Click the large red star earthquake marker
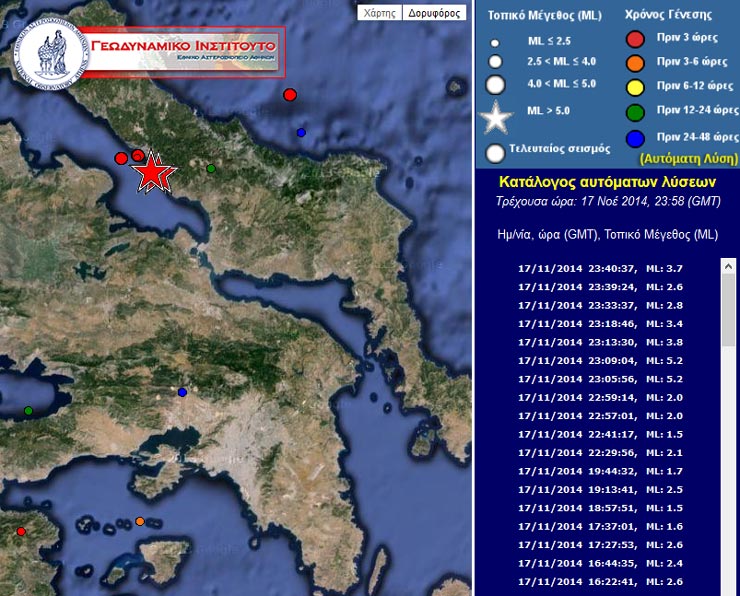This screenshot has width=740, height=596. point(152,173)
